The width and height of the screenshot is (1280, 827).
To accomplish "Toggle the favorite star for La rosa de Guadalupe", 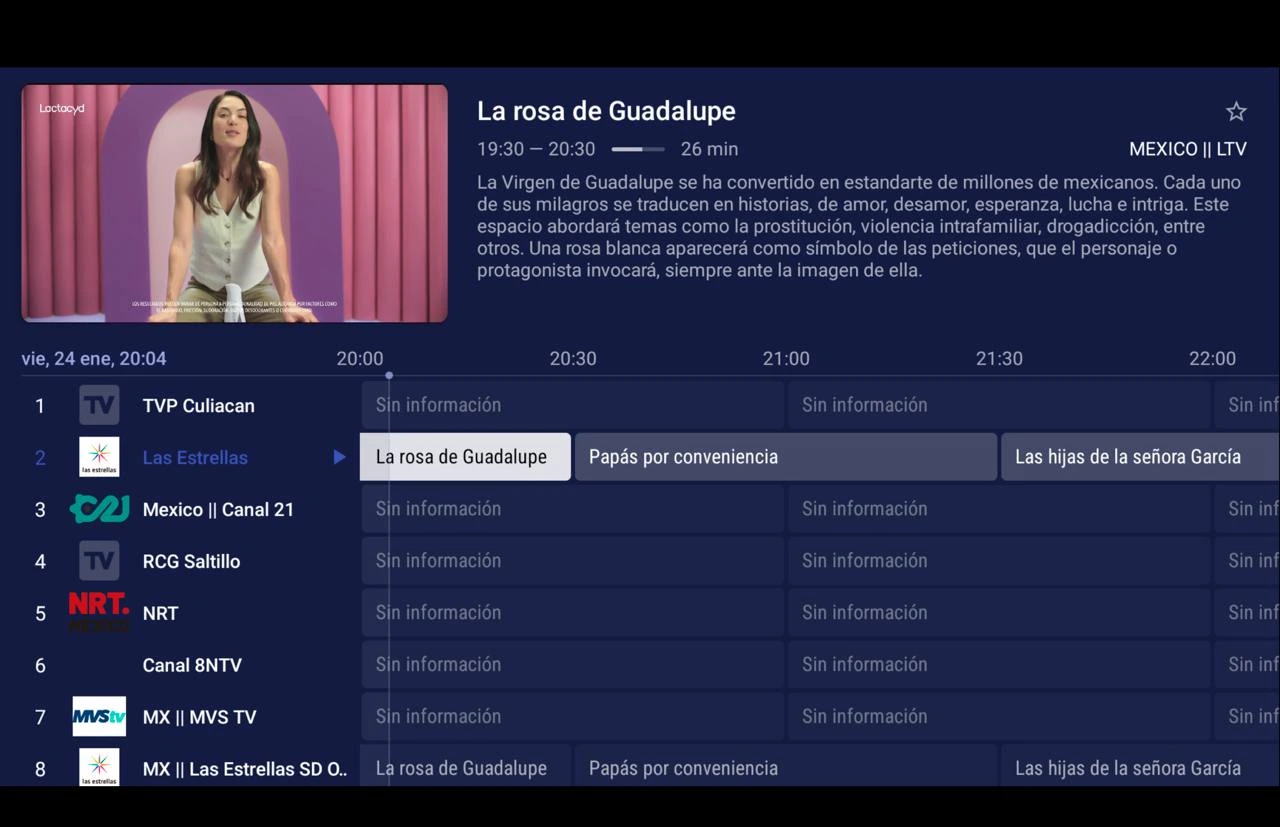I will point(1236,111).
